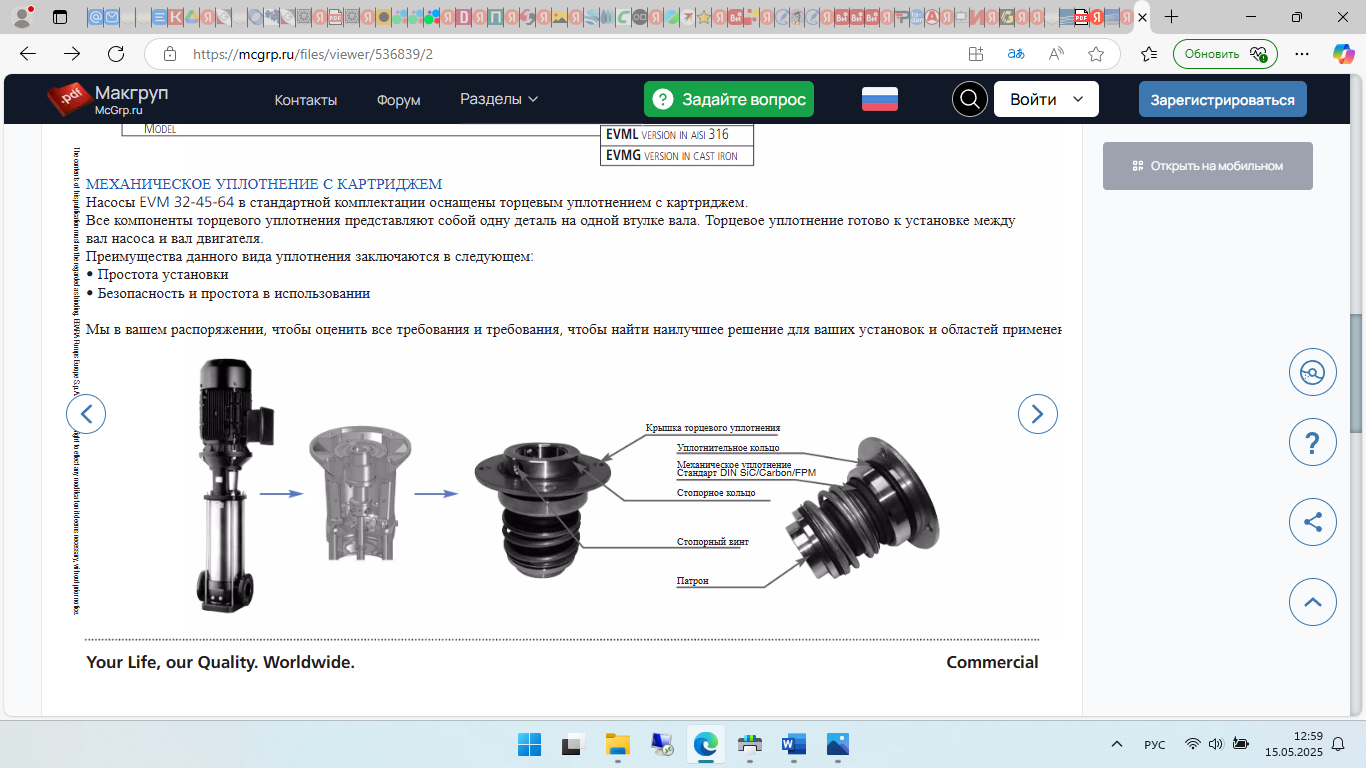The height and width of the screenshot is (768, 1366).
Task: Click the Макгруп site logo
Action: pos(108,99)
